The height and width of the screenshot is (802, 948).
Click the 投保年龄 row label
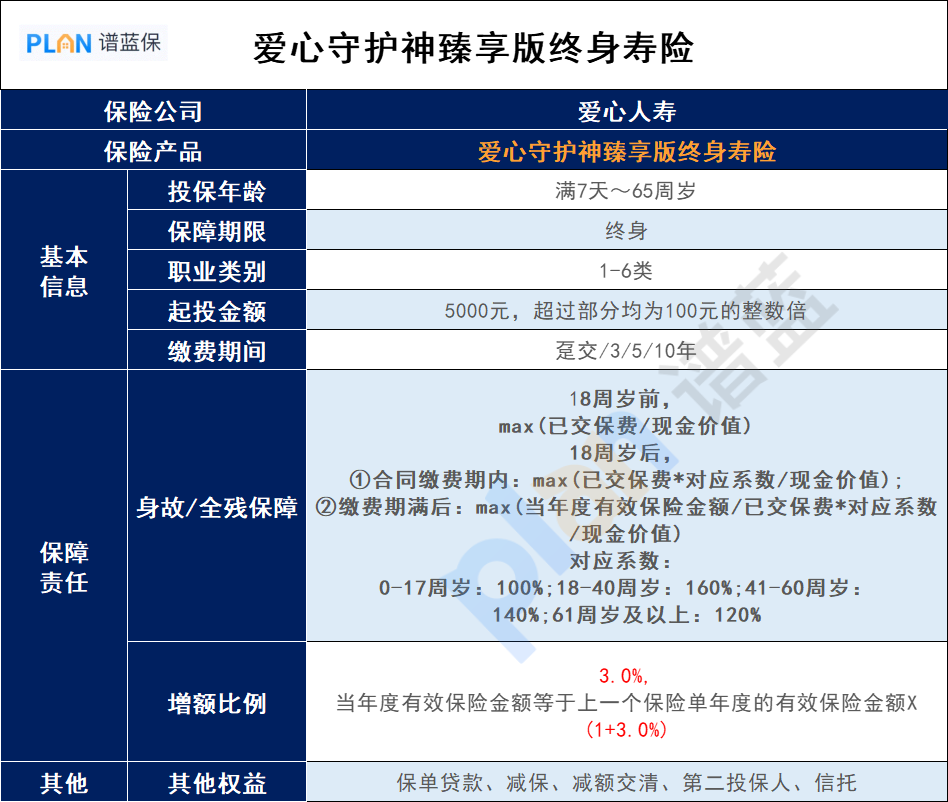[217, 191]
